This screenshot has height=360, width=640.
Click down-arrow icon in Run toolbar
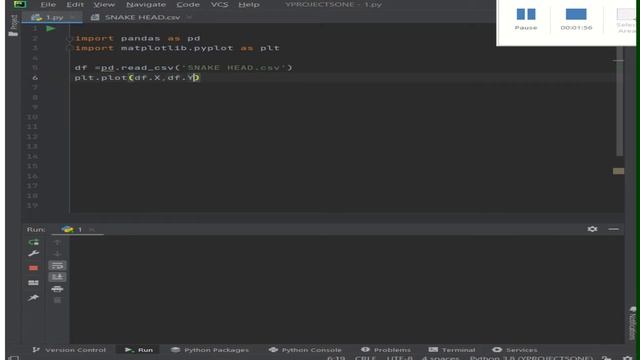[57, 254]
